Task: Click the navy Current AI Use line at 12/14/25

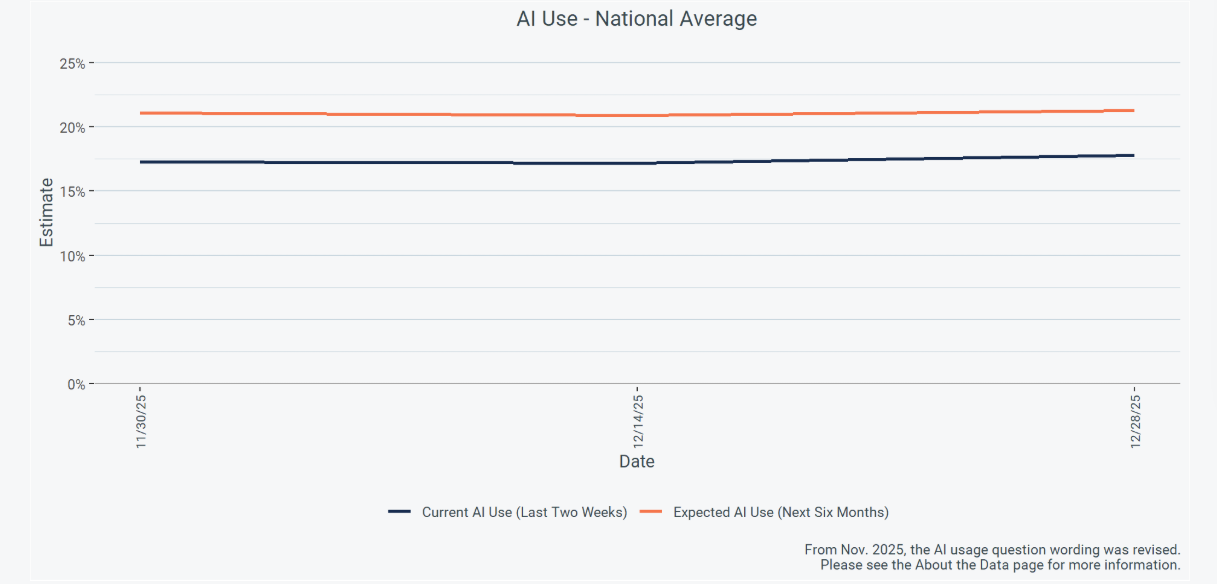Action: [x=637, y=163]
